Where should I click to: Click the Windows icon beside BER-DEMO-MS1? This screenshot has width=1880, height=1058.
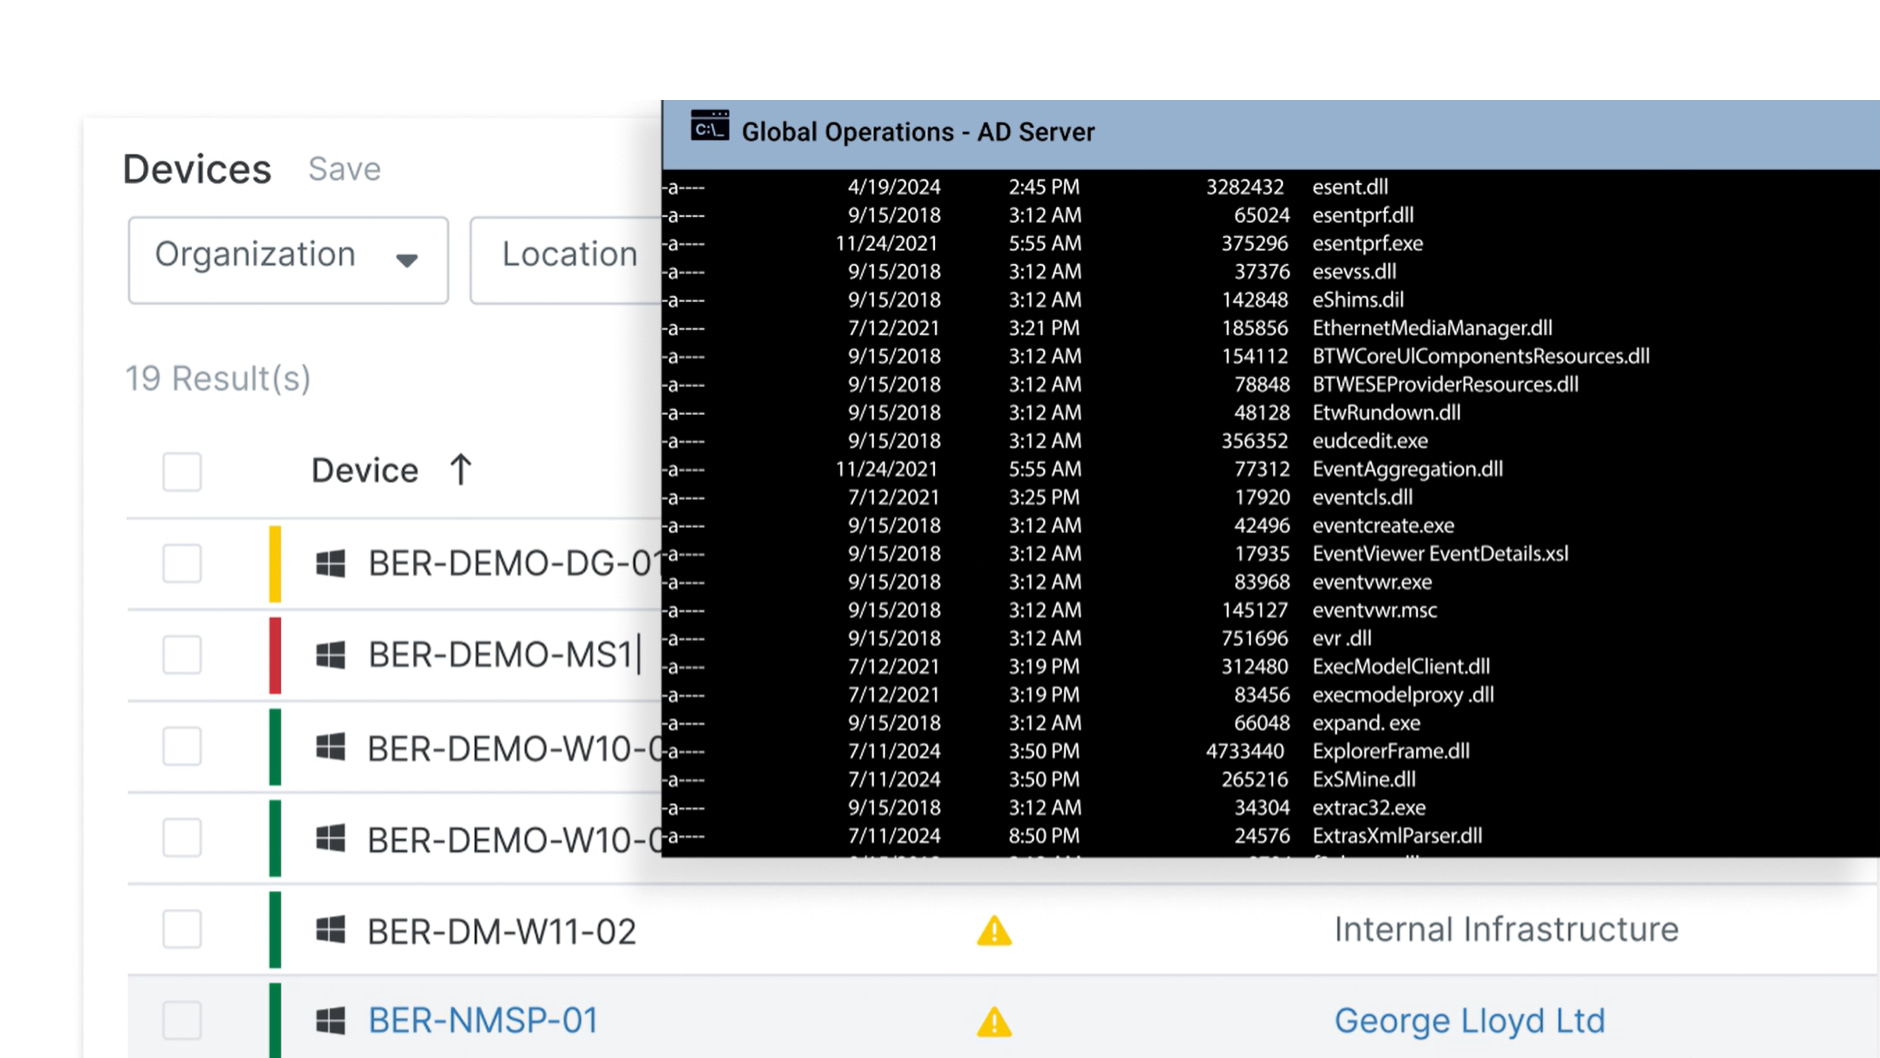point(332,655)
